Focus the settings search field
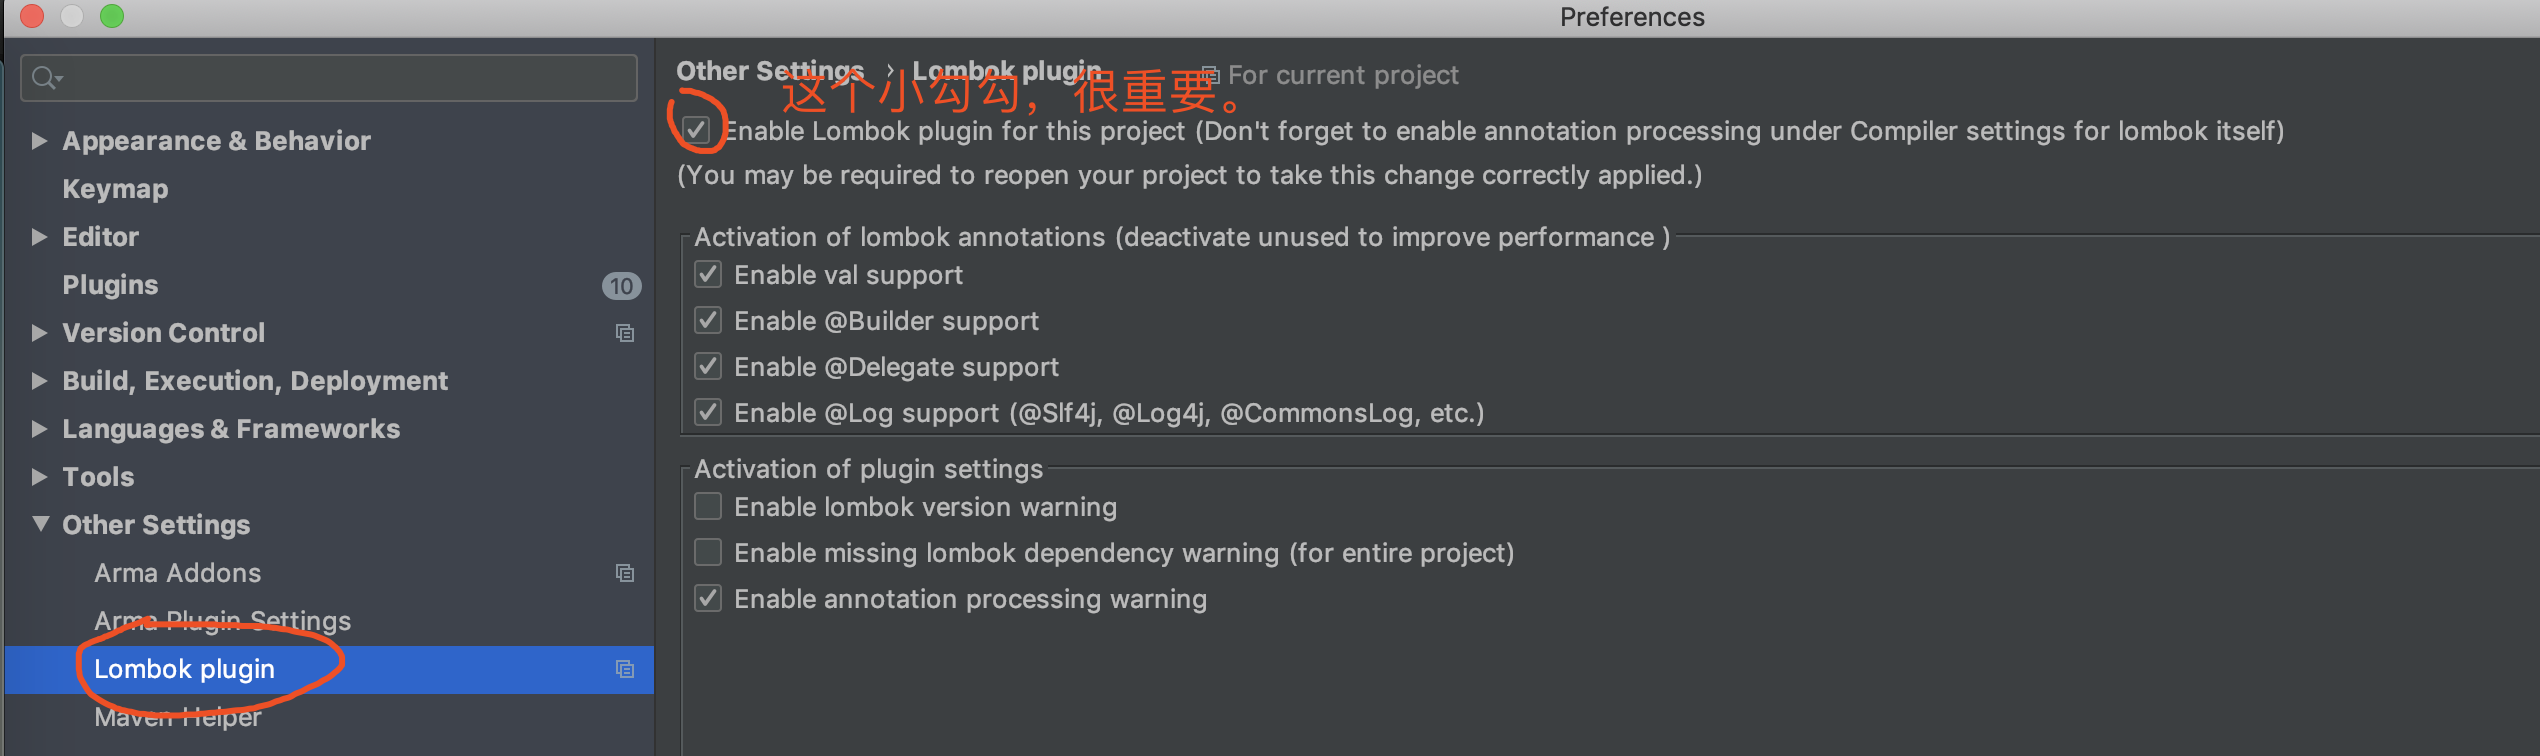Screen dimensions: 2540x756 (340, 78)
